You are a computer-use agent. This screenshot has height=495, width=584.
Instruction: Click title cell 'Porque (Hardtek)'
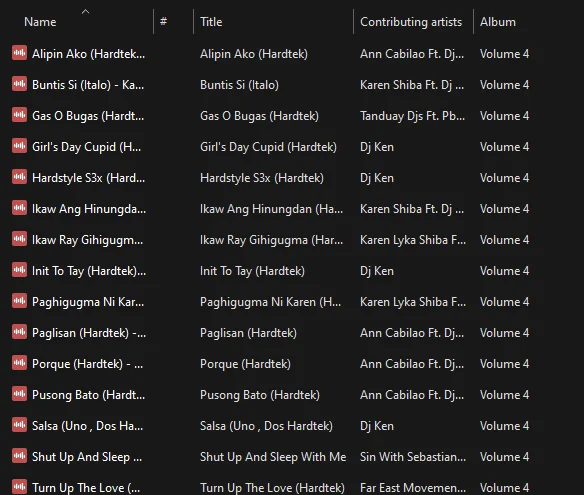[245, 364]
